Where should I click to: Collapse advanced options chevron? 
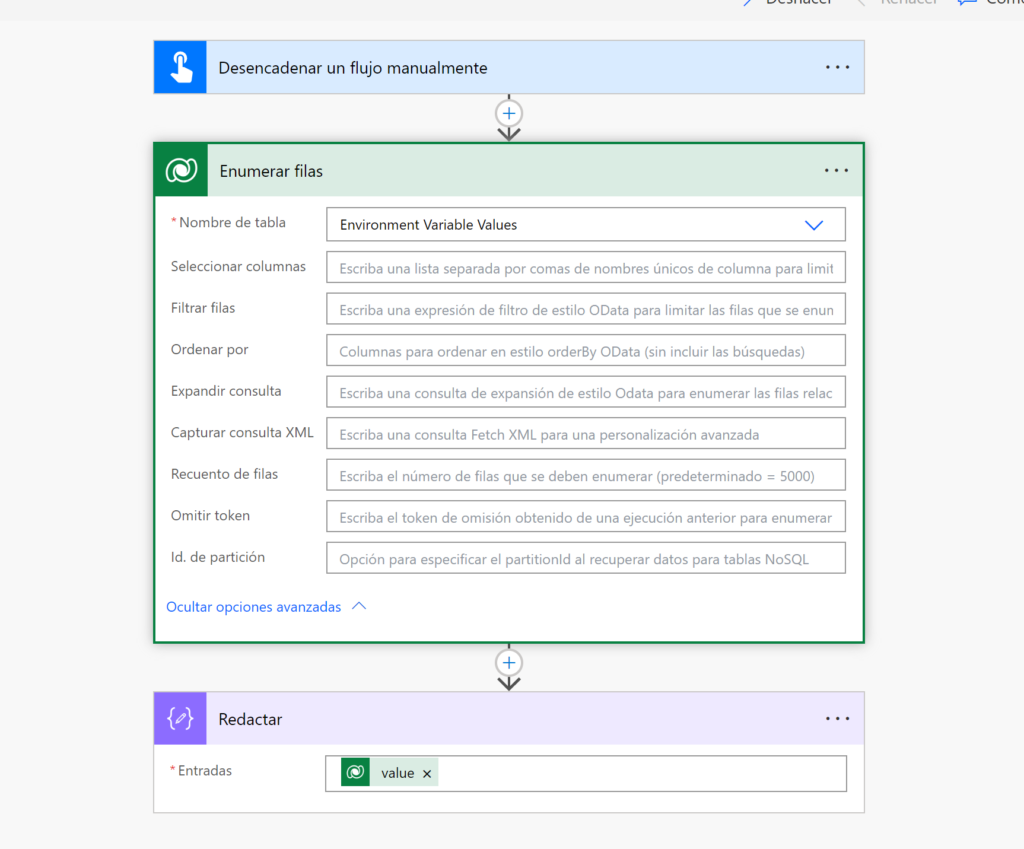point(359,606)
